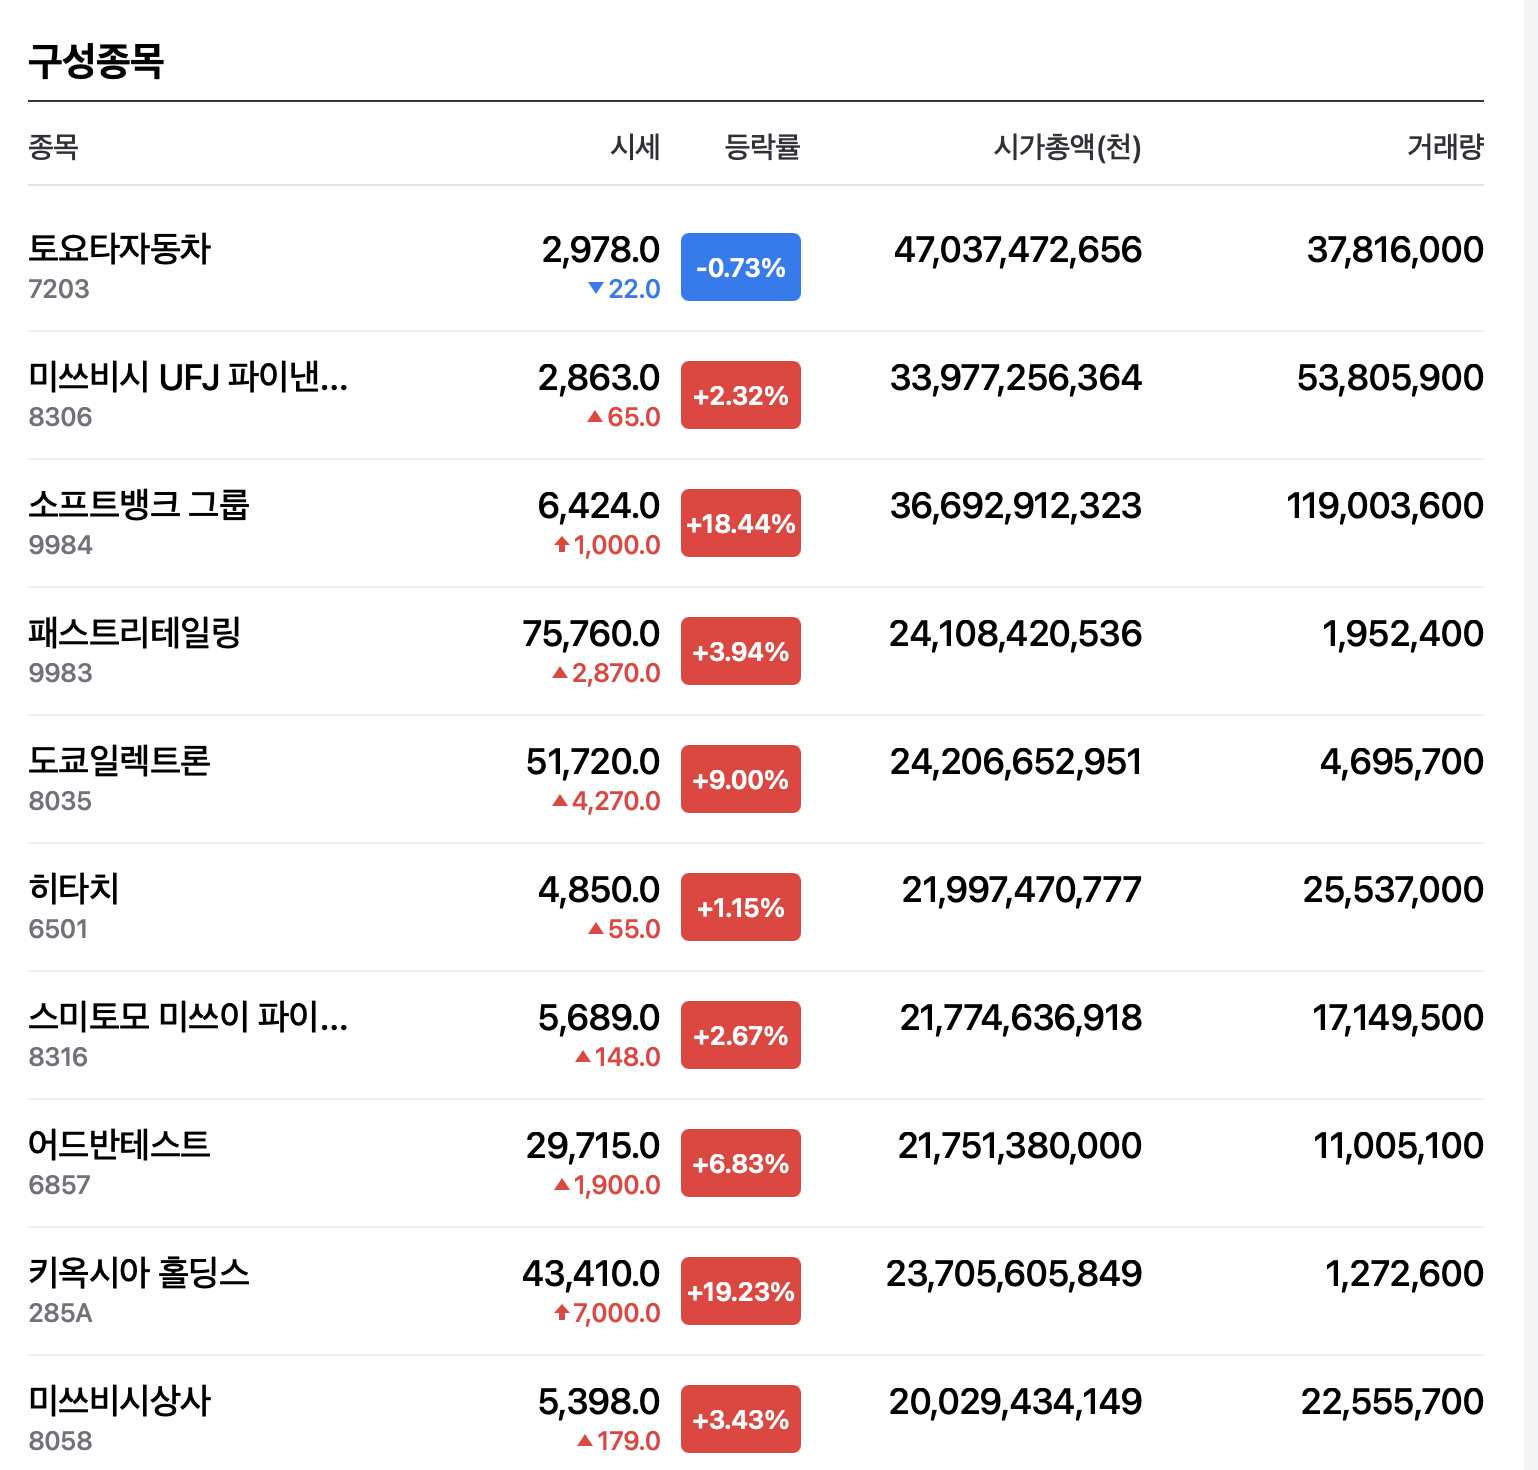
Task: Click the ticker code 285A
Action: pyautogui.click(x=60, y=1313)
